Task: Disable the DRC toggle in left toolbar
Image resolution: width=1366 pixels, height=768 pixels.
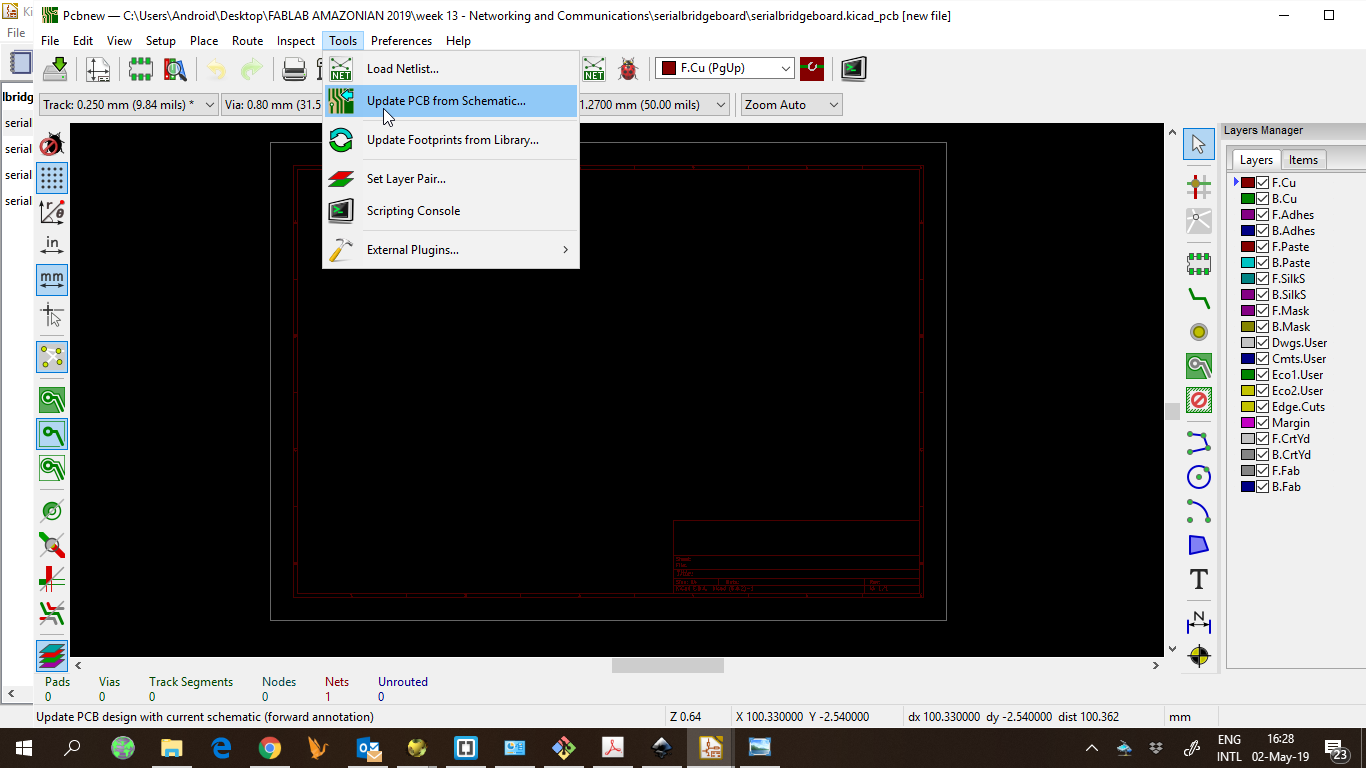Action: [52, 144]
